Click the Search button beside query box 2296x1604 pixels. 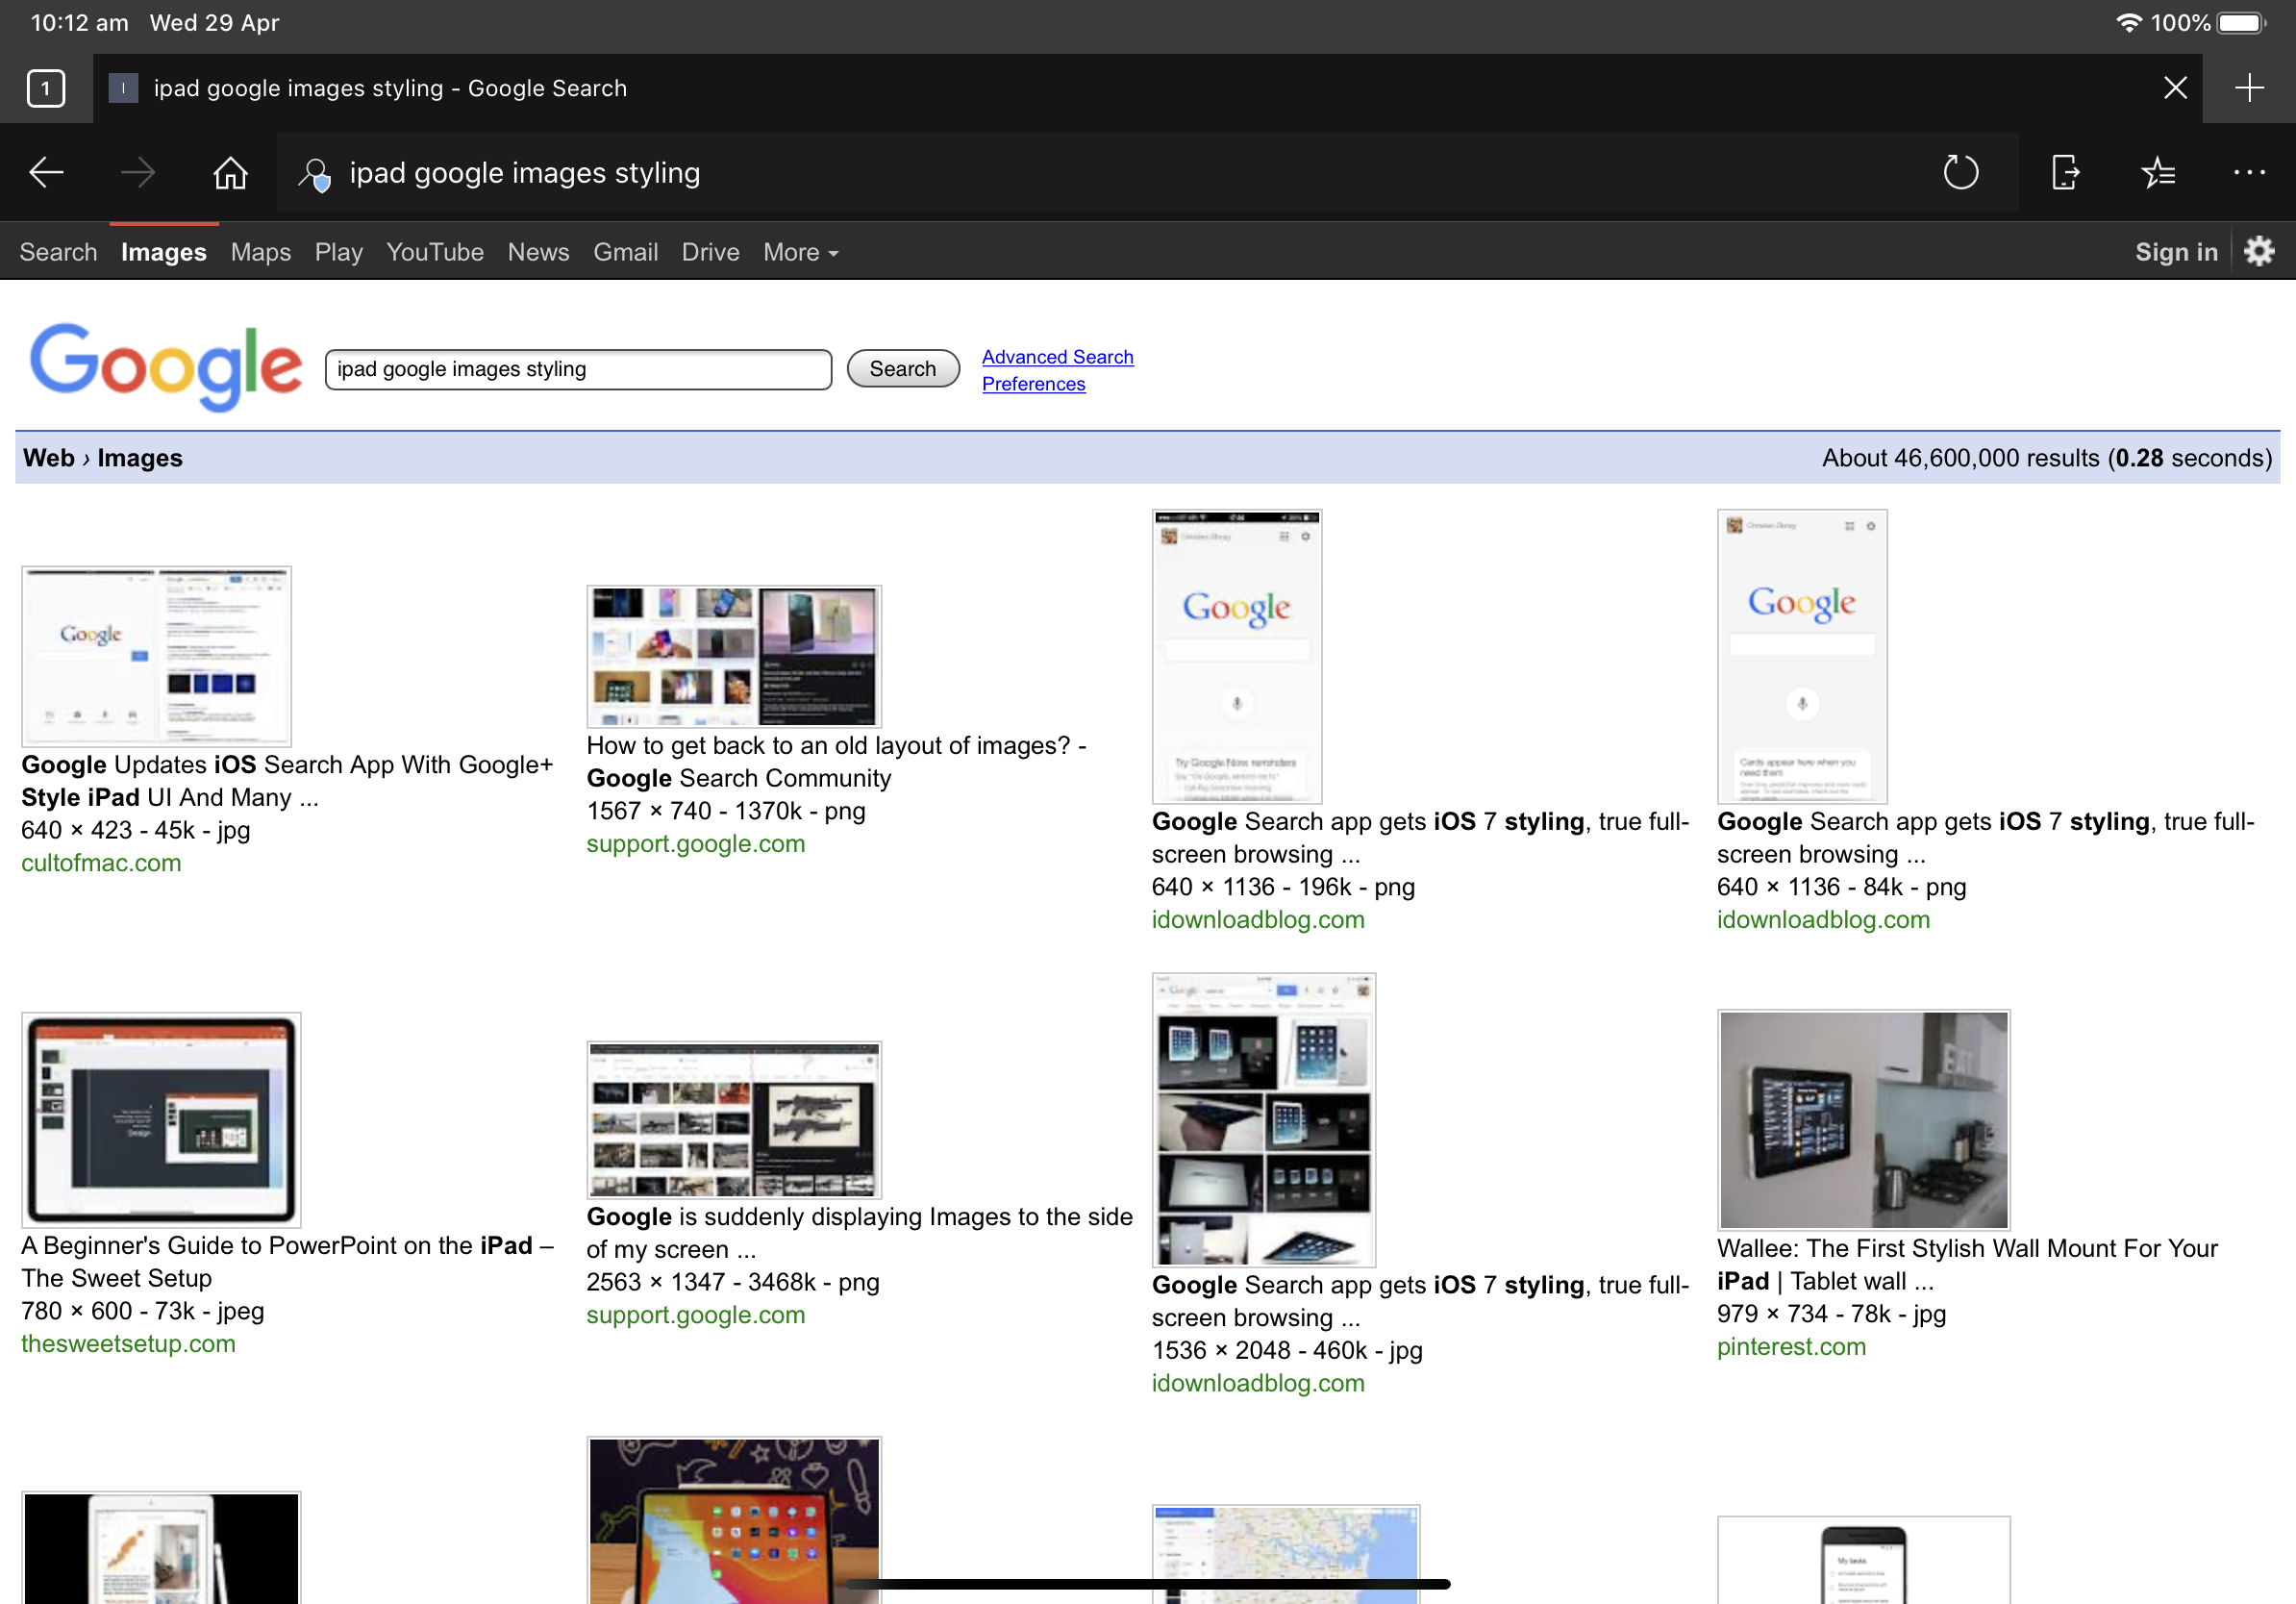click(902, 369)
